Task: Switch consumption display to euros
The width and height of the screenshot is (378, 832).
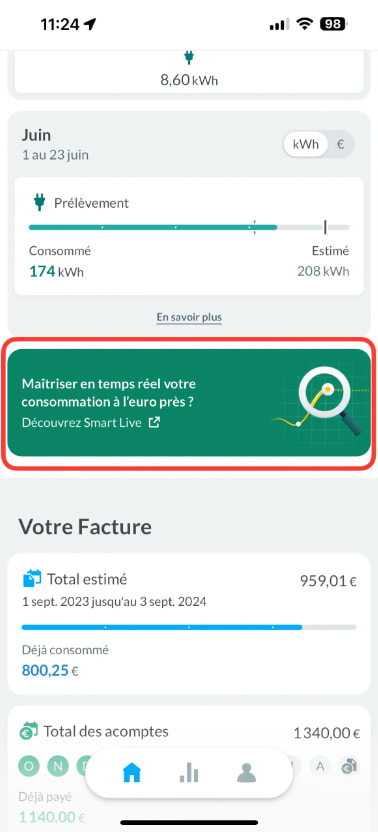Action: click(340, 144)
